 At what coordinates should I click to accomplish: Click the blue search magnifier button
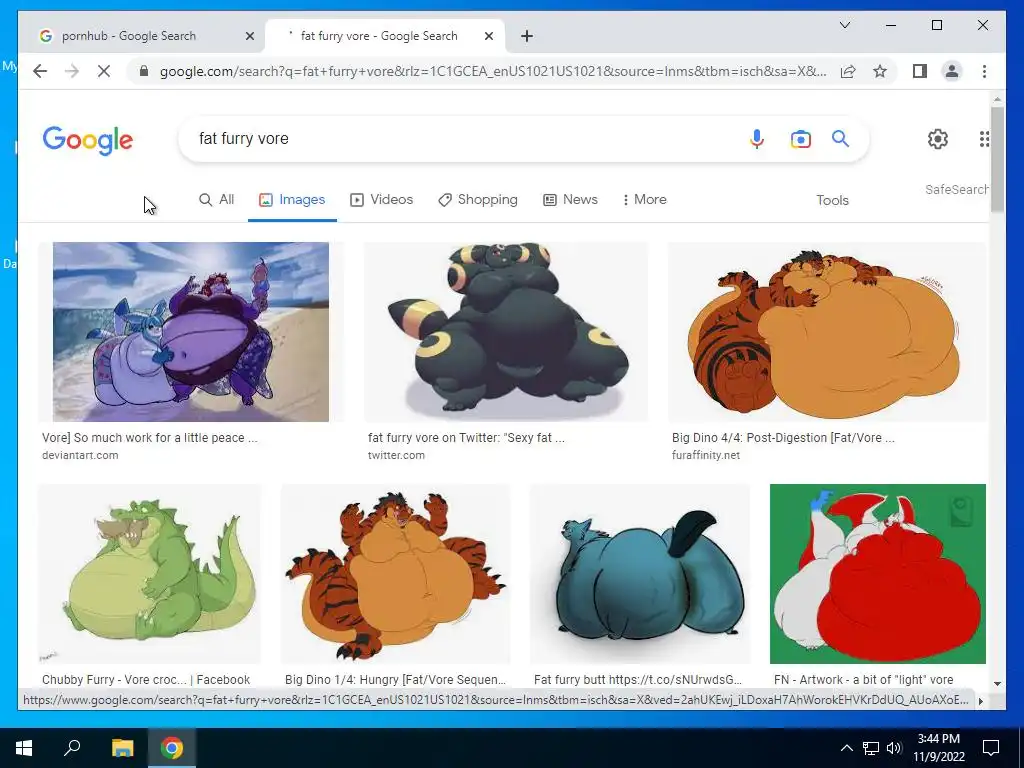tap(840, 138)
